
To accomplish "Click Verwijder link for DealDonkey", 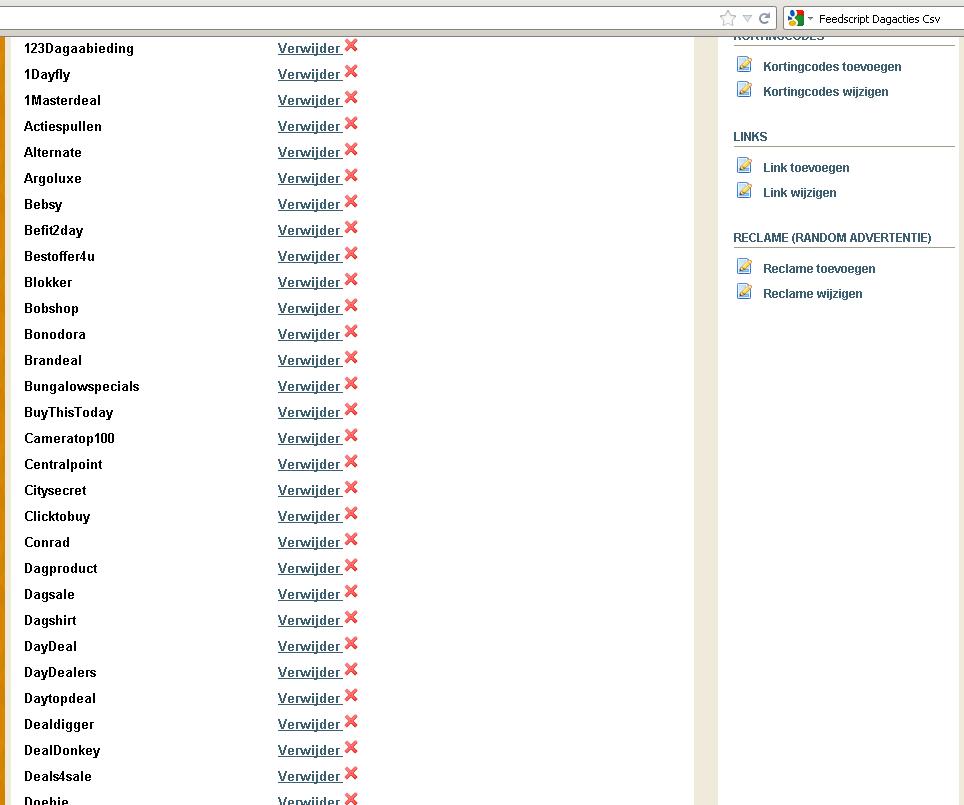I will pyautogui.click(x=309, y=750).
